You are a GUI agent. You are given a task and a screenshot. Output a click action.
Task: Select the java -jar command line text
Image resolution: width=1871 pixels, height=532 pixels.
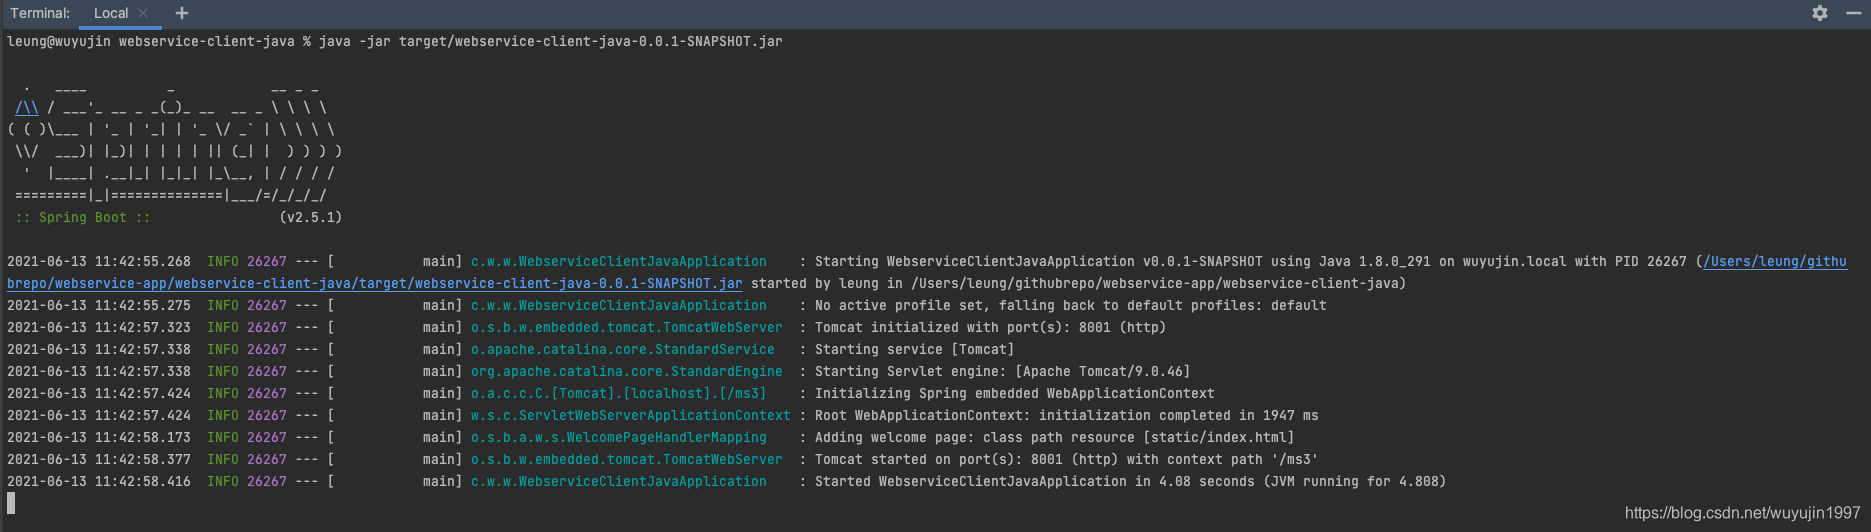click(x=551, y=41)
